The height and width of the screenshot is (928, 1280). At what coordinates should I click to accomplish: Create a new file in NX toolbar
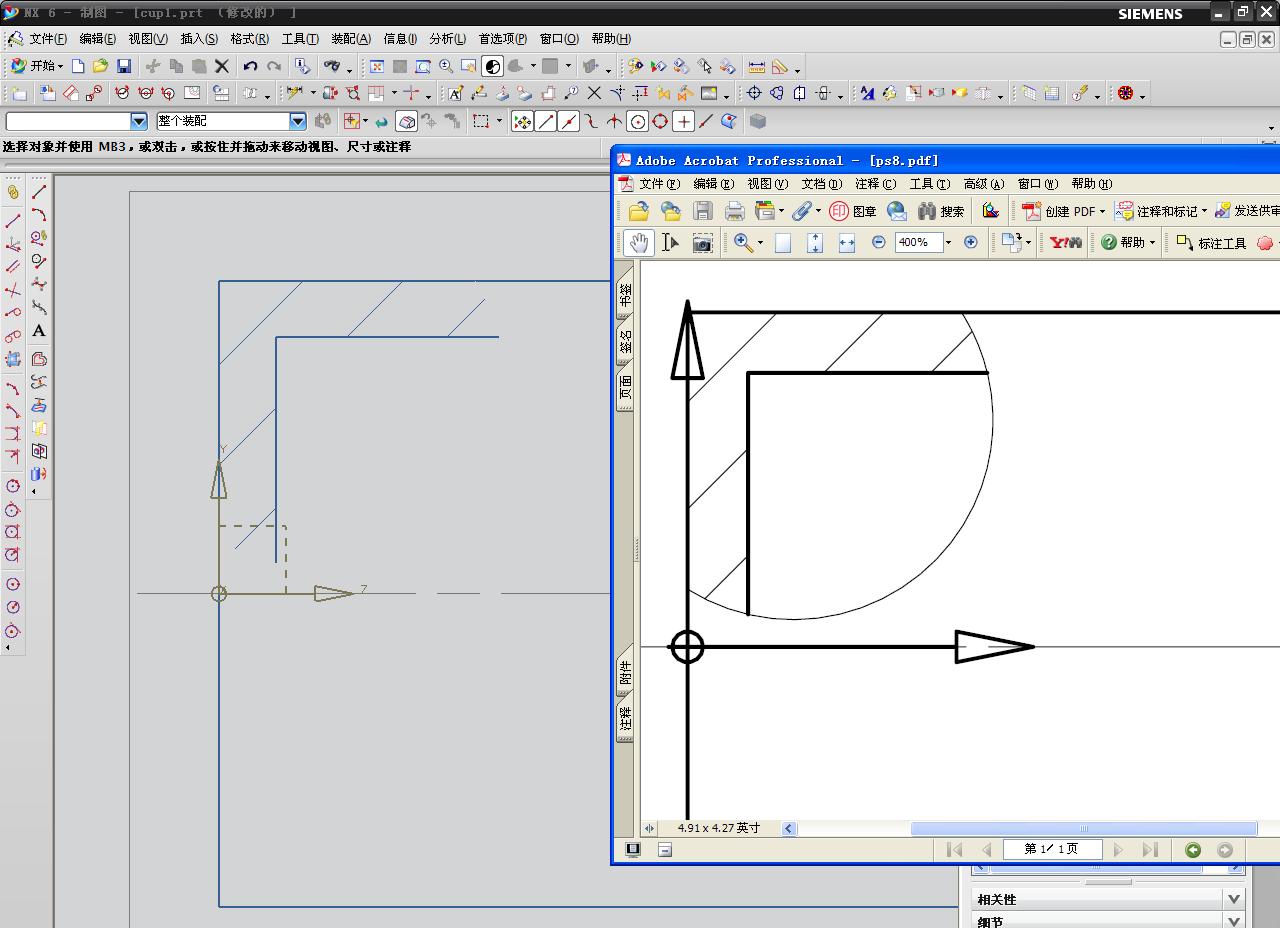(78, 66)
